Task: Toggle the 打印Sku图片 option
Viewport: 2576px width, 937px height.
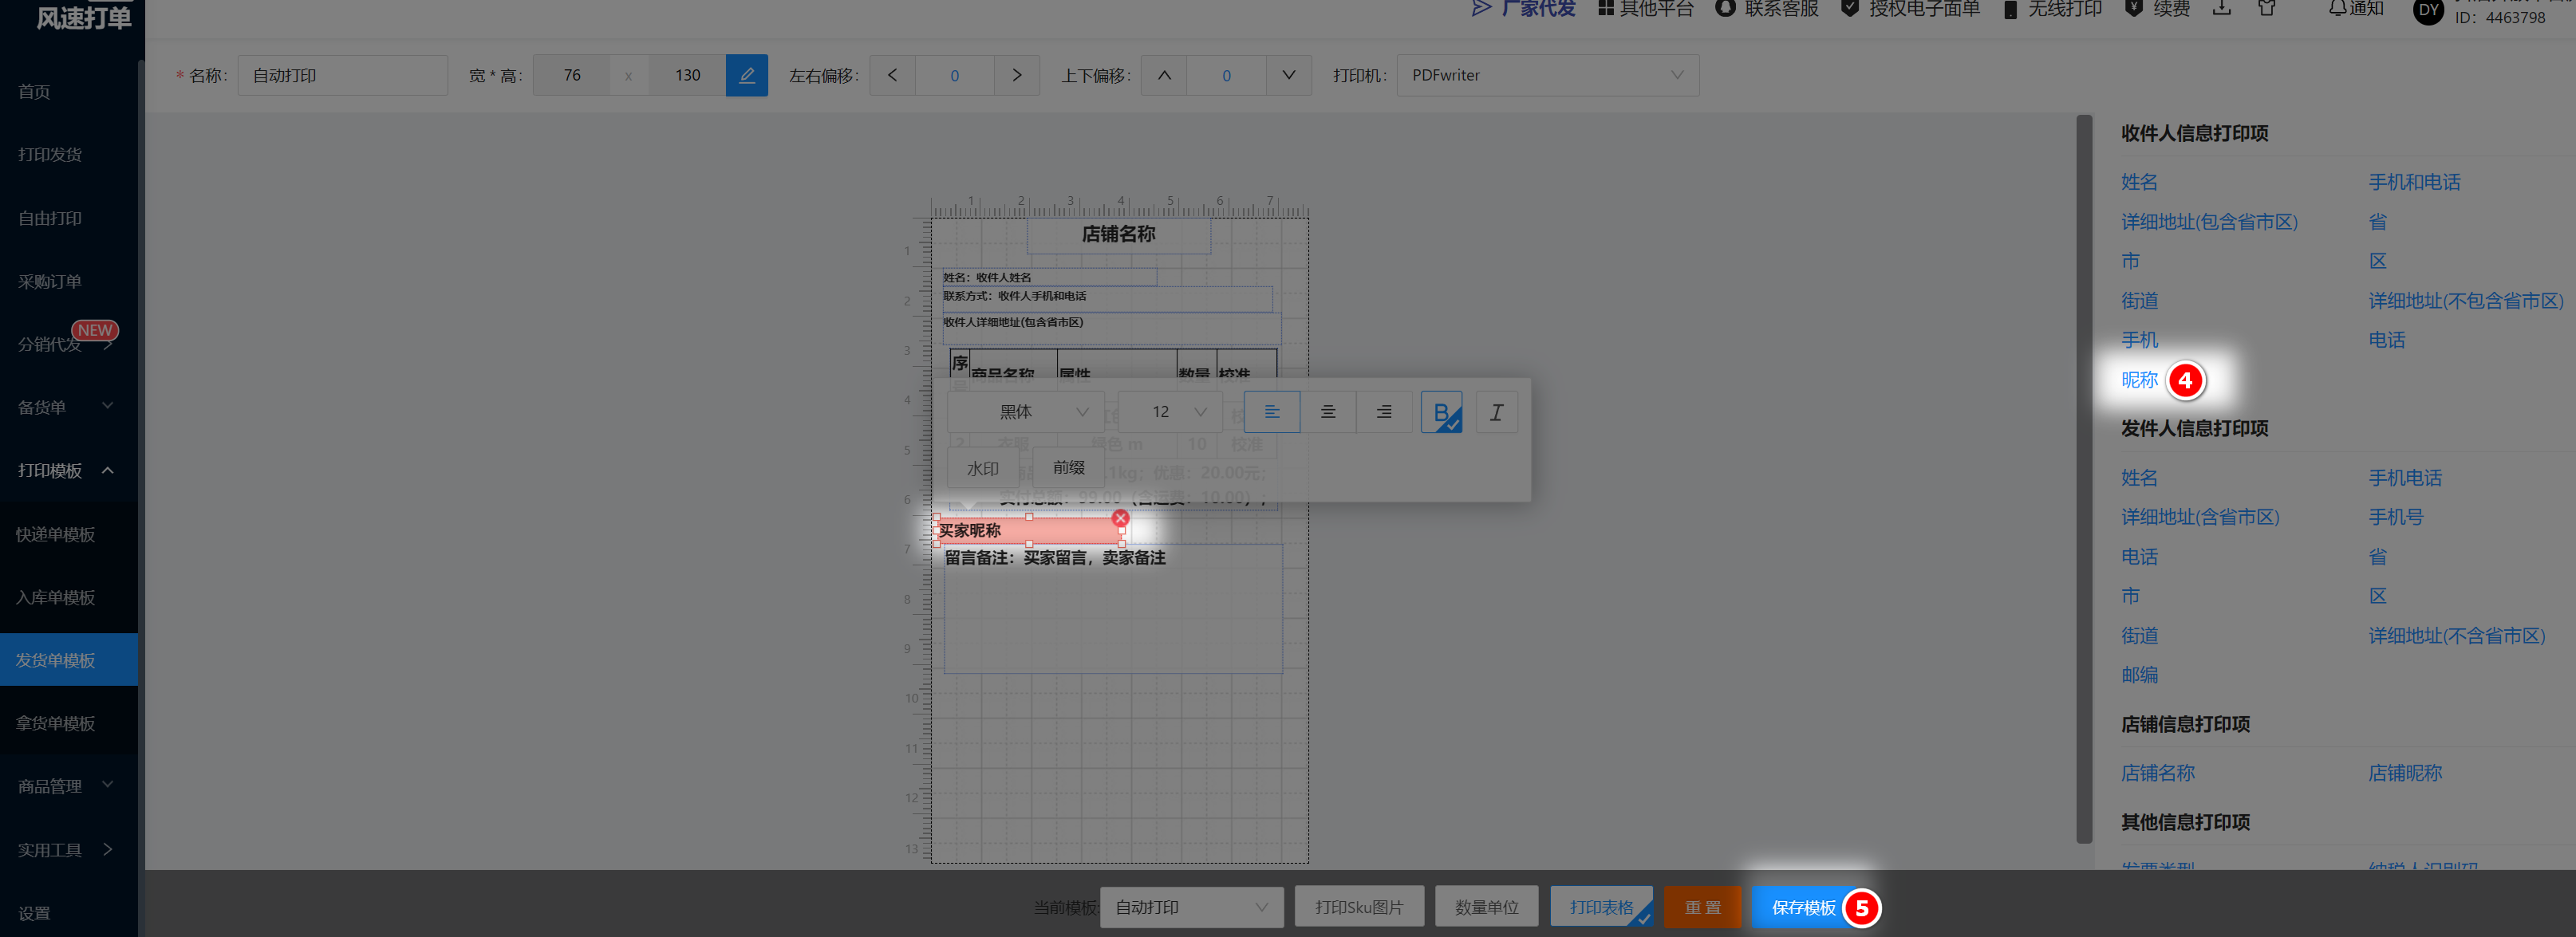Action: [1358, 907]
